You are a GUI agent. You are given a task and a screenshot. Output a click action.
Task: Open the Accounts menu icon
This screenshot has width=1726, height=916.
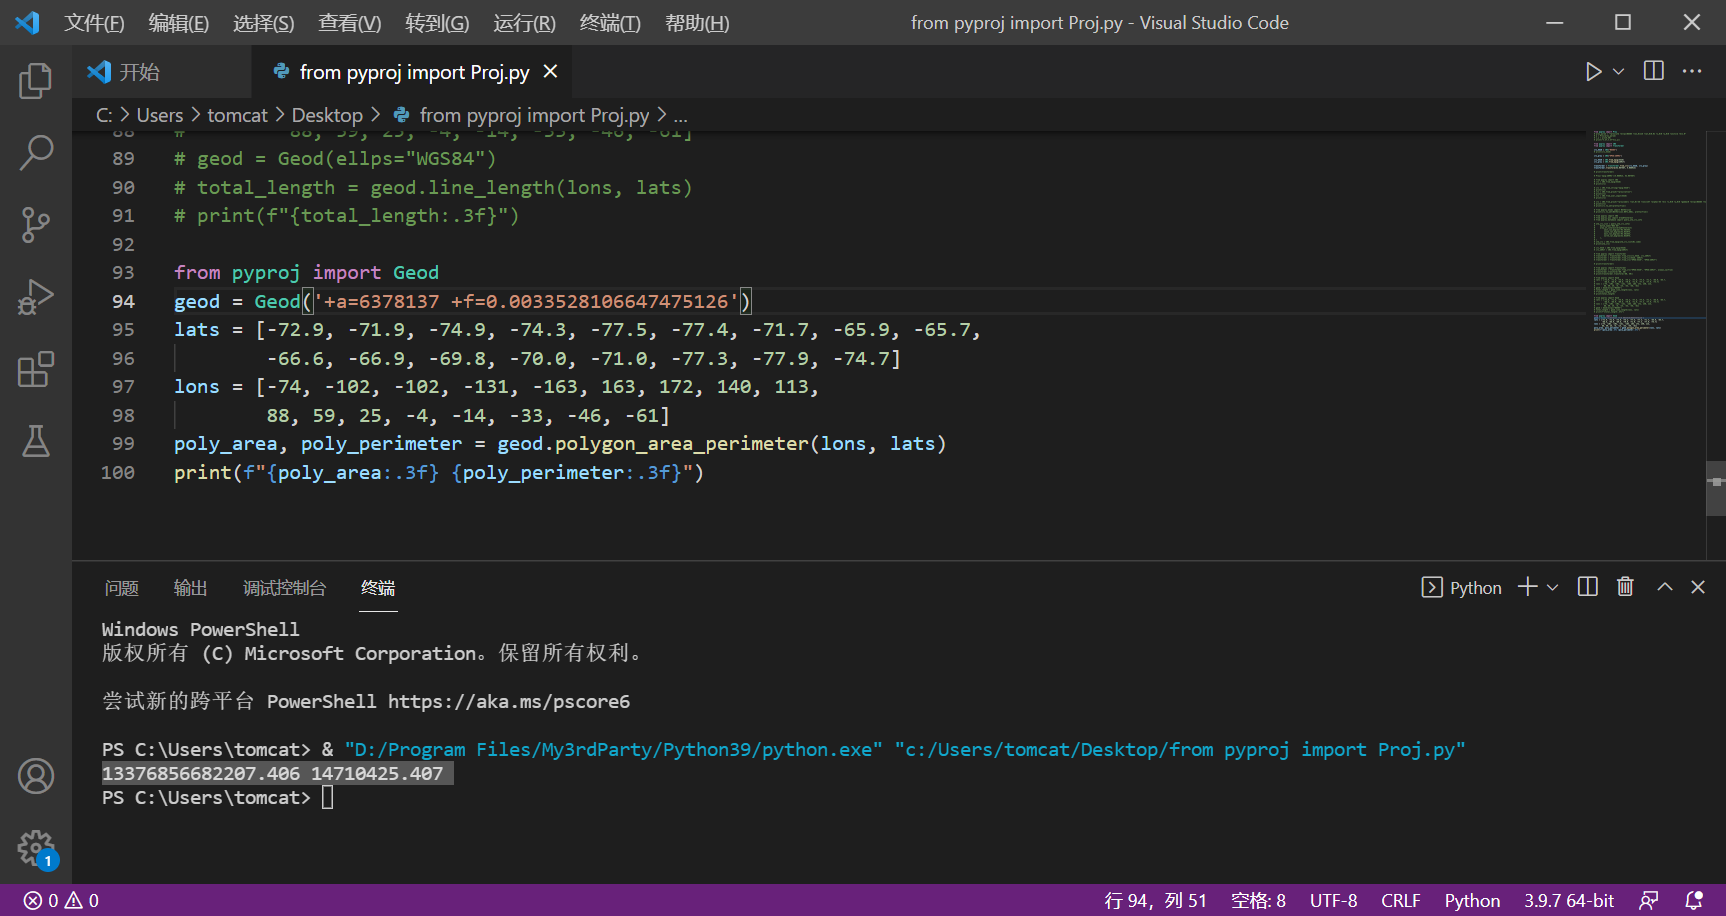click(x=36, y=776)
